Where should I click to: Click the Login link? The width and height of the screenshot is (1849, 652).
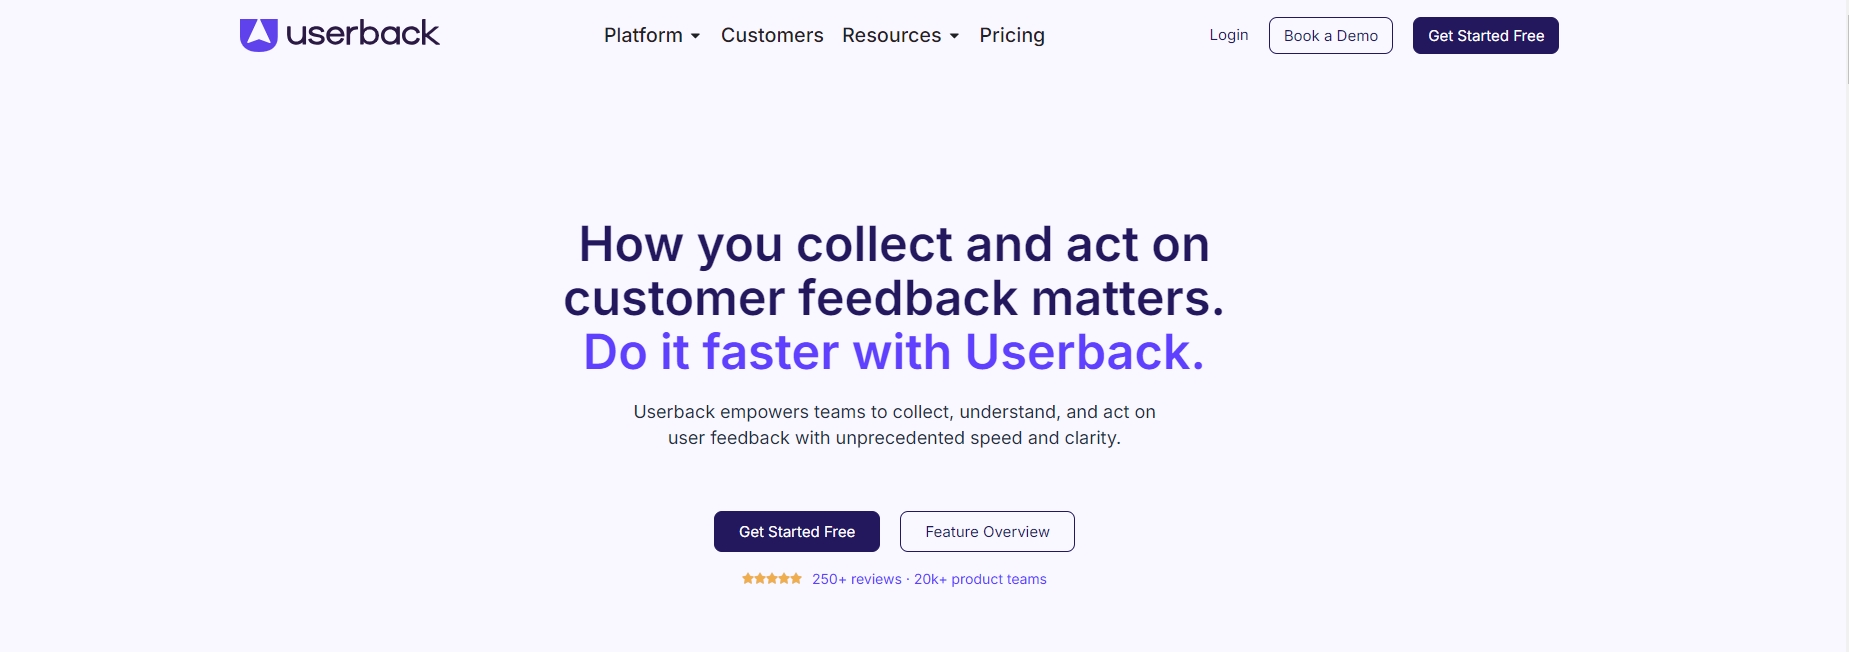point(1228,35)
